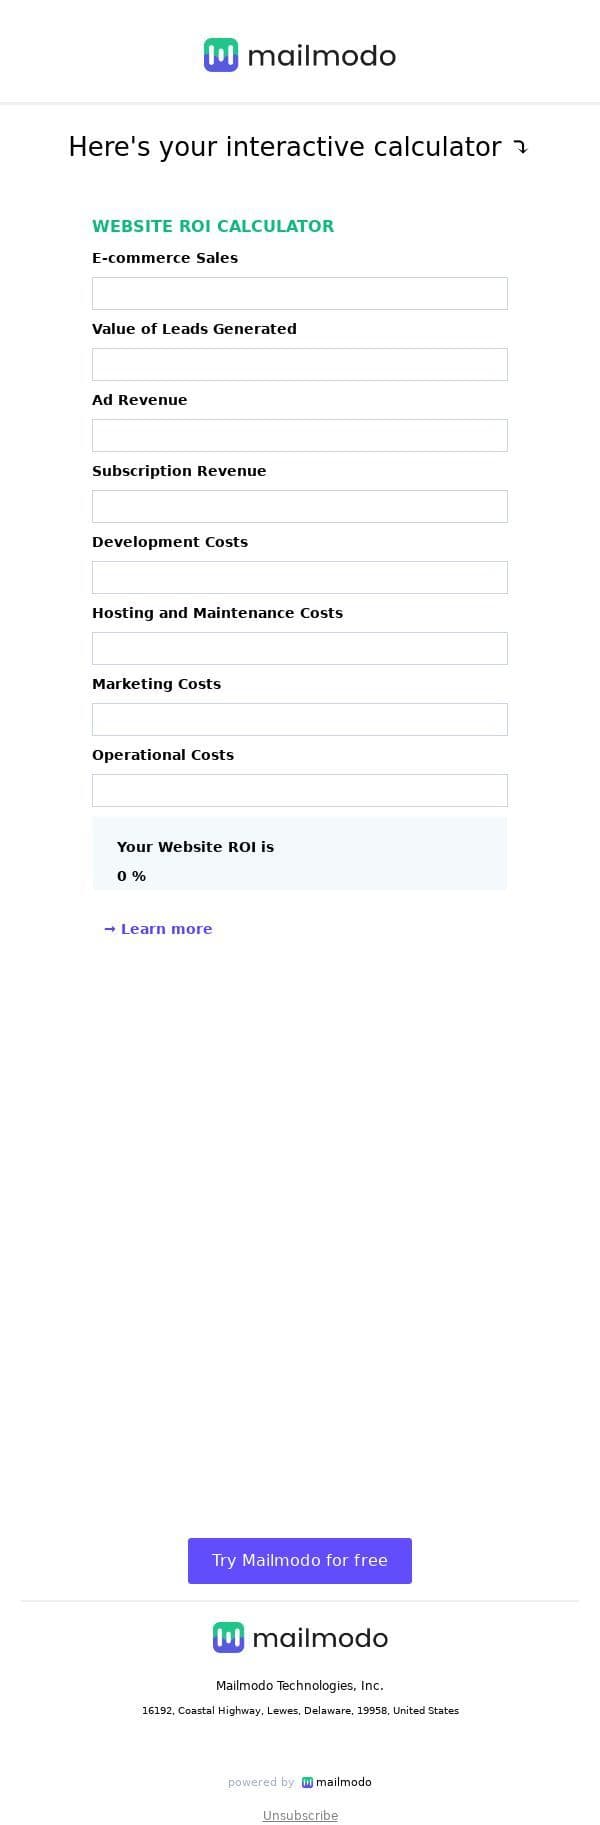This screenshot has height=1825, width=600.
Task: Click the Unsubscribe link
Action: pos(300,1815)
